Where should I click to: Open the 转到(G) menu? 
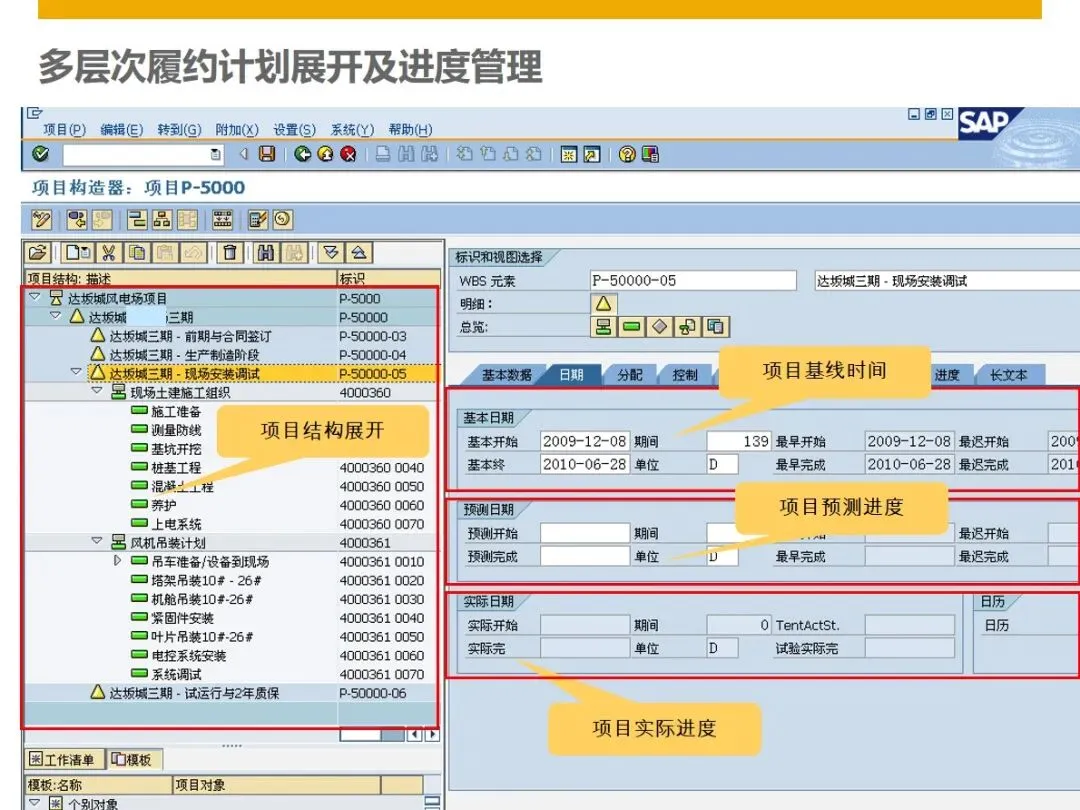[179, 129]
